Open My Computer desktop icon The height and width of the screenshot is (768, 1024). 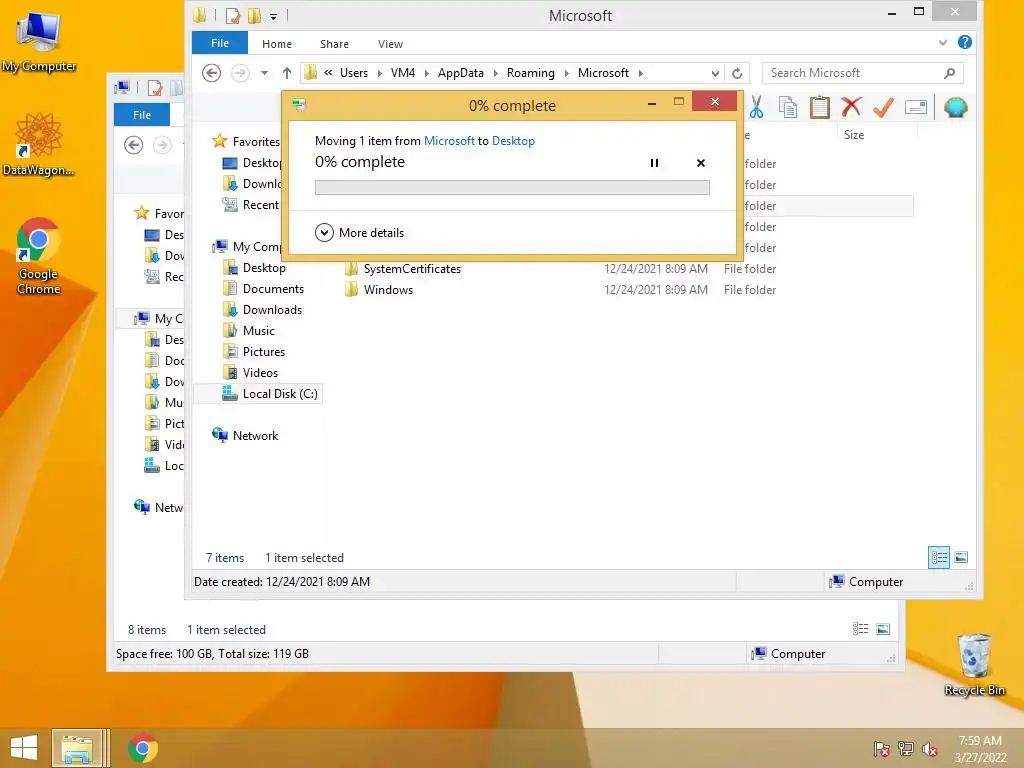click(x=39, y=40)
